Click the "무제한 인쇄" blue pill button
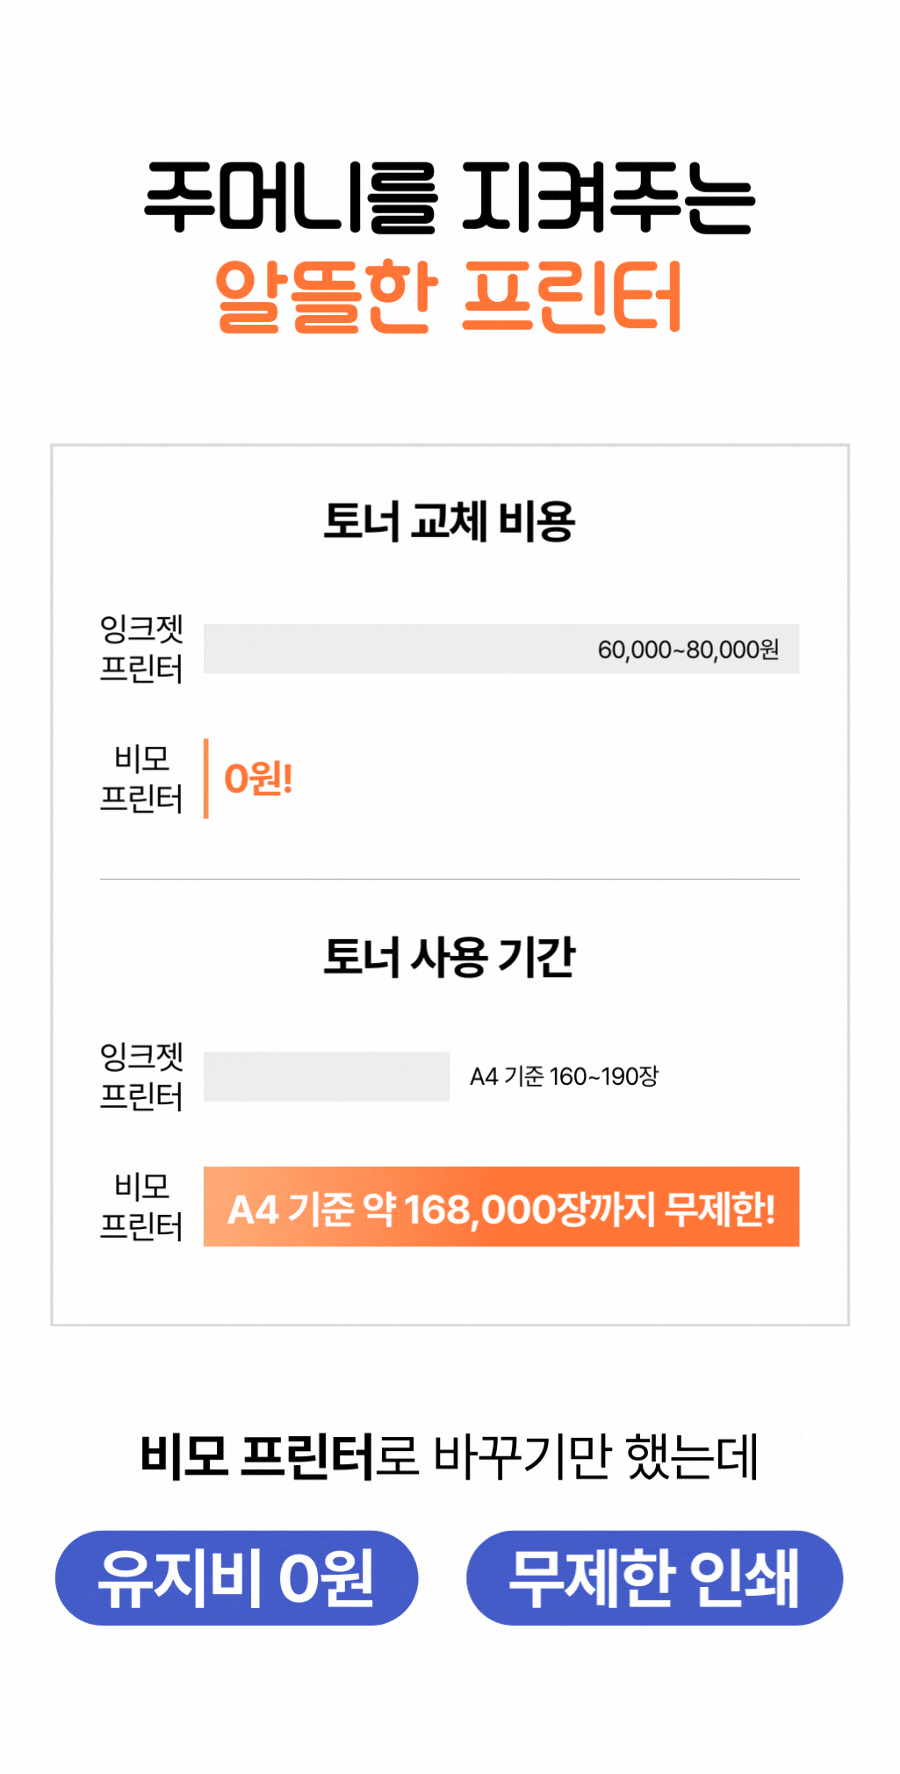The width and height of the screenshot is (900, 1774). click(x=654, y=1578)
